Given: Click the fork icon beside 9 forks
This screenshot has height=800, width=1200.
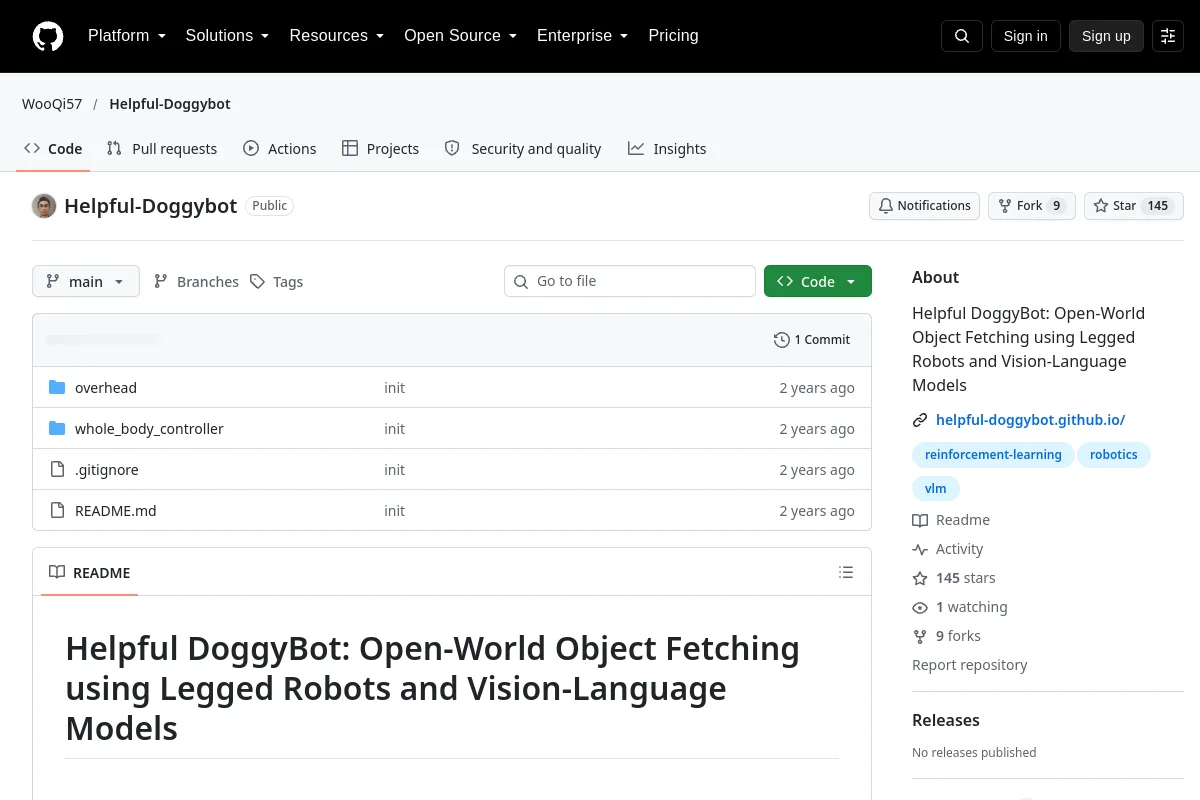Looking at the screenshot, I should (920, 636).
